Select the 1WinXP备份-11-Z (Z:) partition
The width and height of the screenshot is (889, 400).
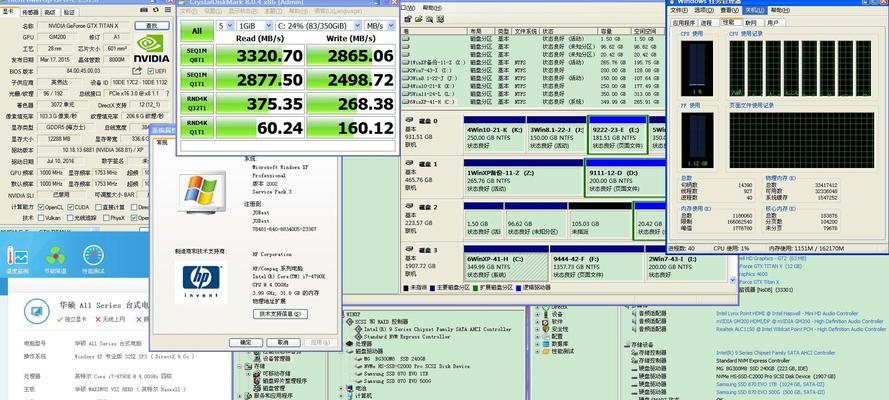click(x=523, y=177)
